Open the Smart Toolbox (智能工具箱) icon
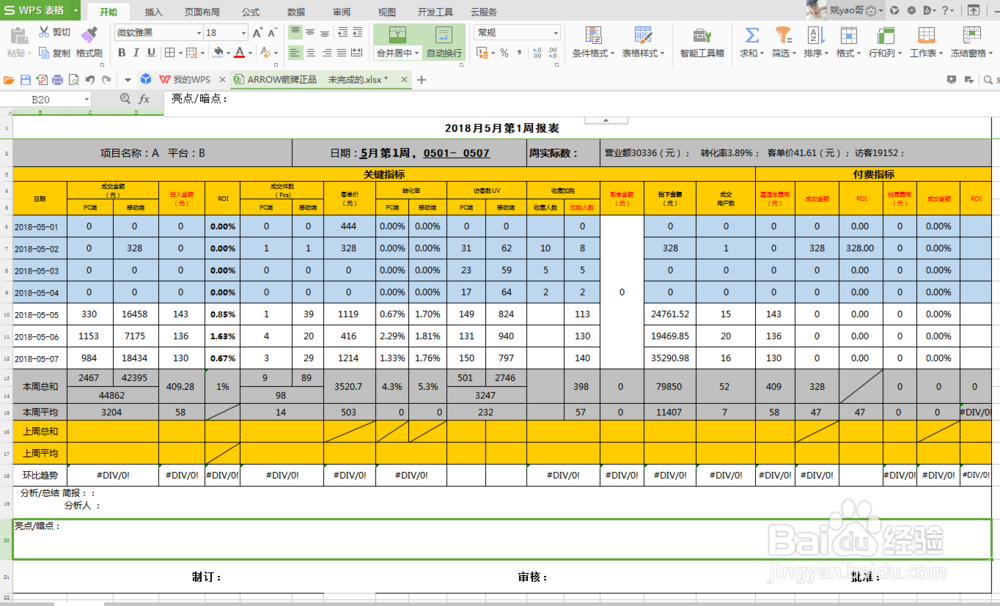The height and width of the screenshot is (606, 1000). point(702,34)
